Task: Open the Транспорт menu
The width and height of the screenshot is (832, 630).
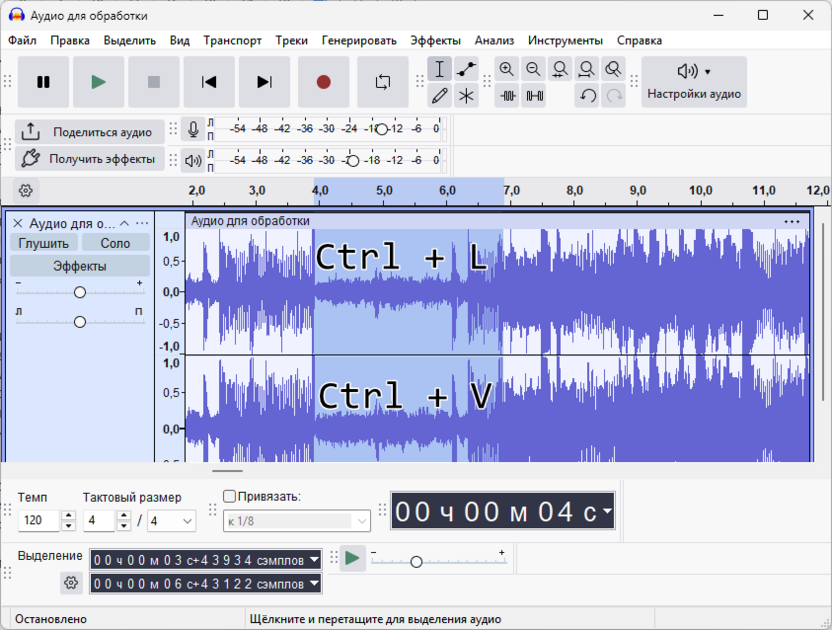Action: [x=232, y=40]
